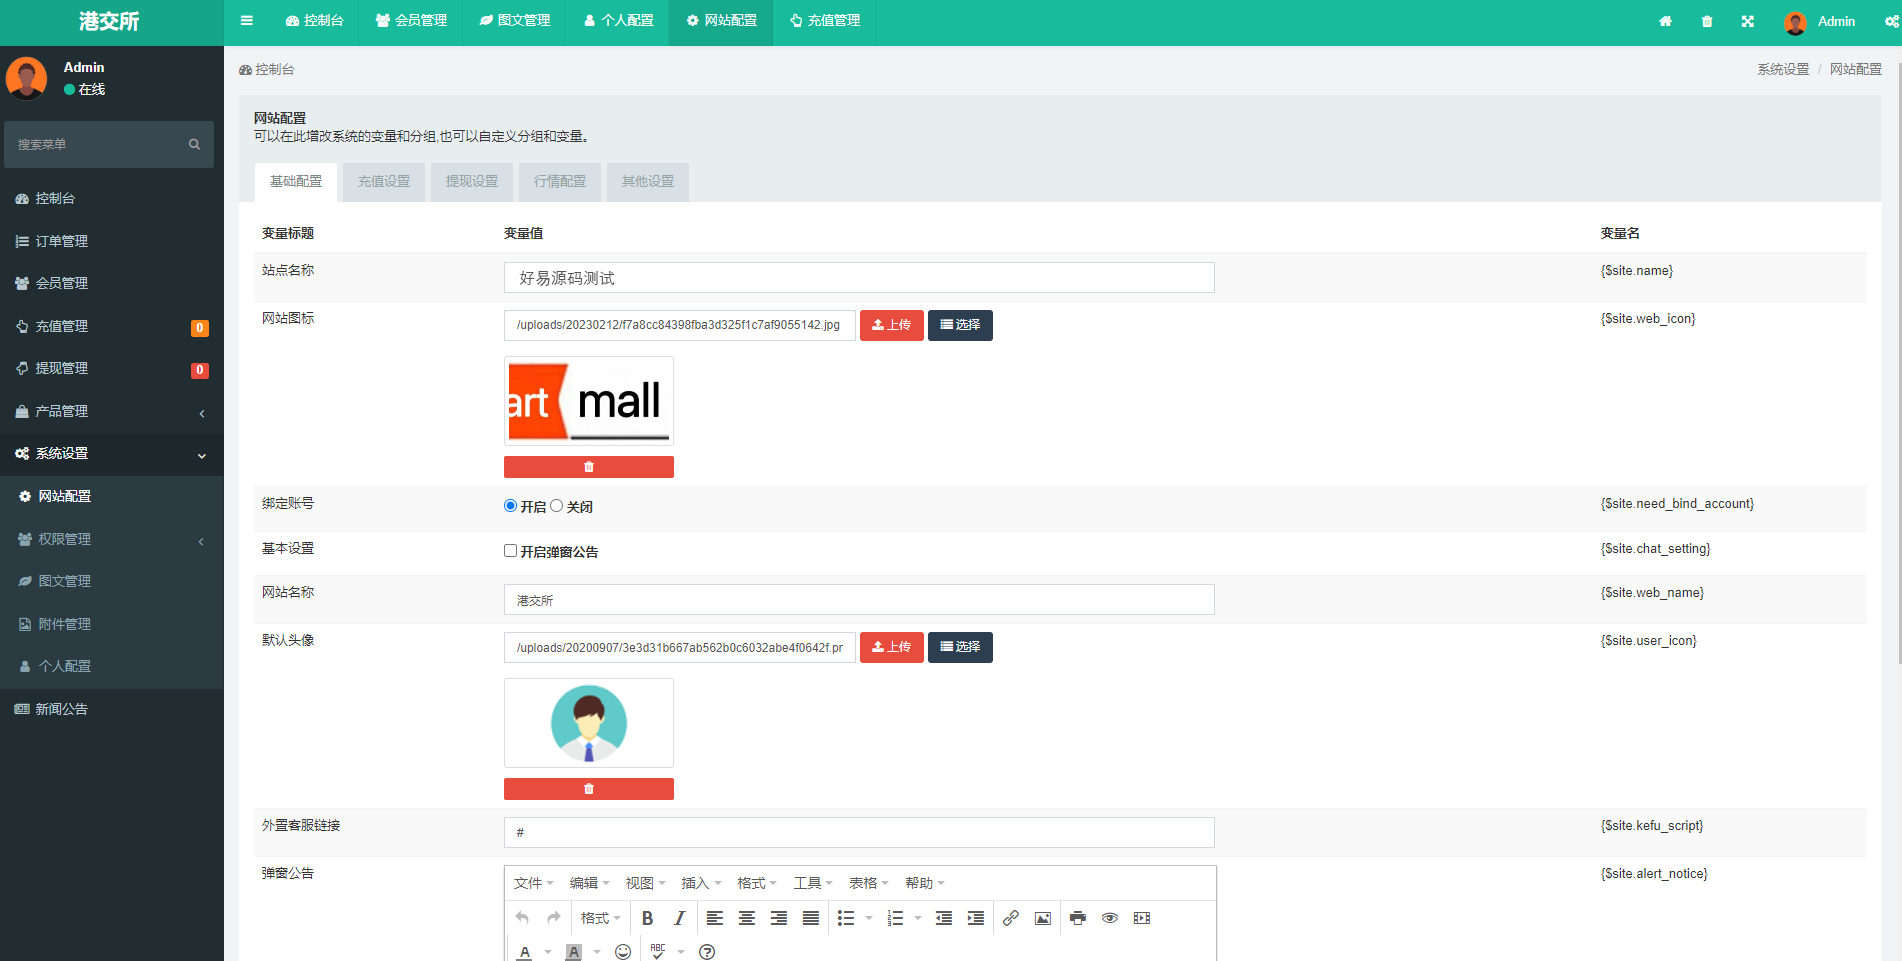Open the emoticons picker in the editor
Screen dimensions: 1902x961
(x=623, y=952)
